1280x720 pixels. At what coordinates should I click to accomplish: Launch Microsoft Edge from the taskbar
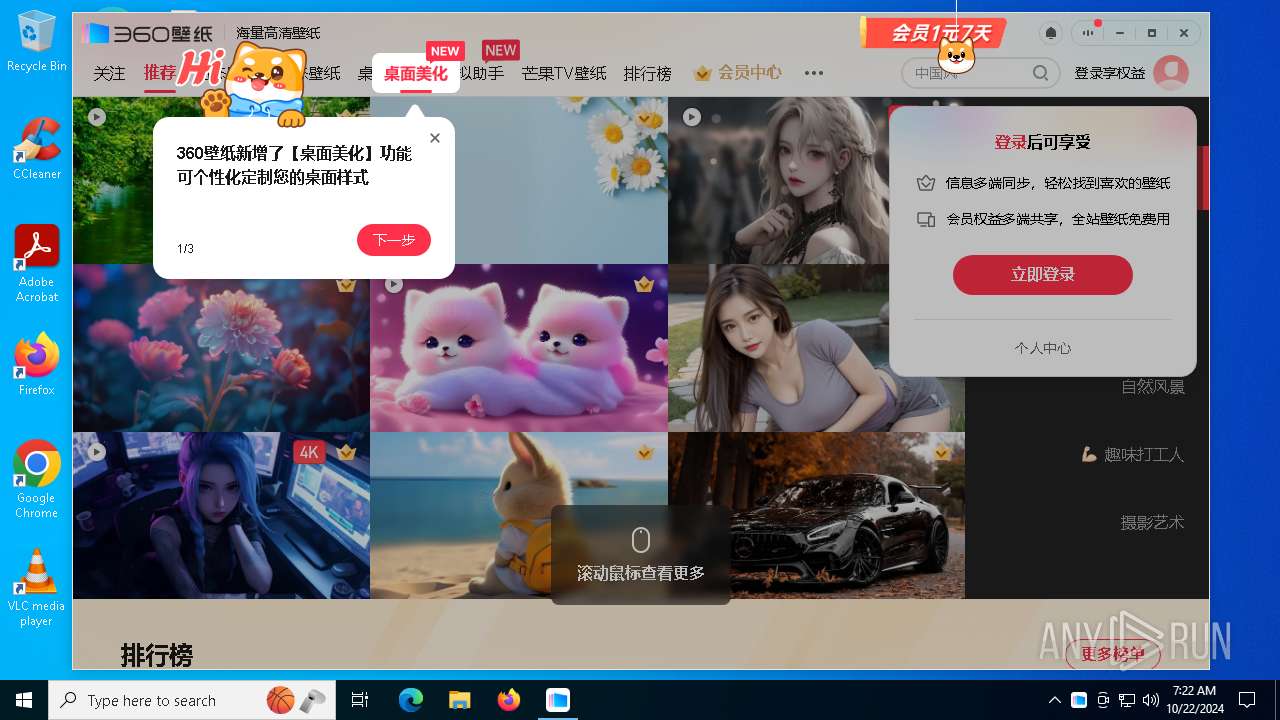pyautogui.click(x=411, y=700)
